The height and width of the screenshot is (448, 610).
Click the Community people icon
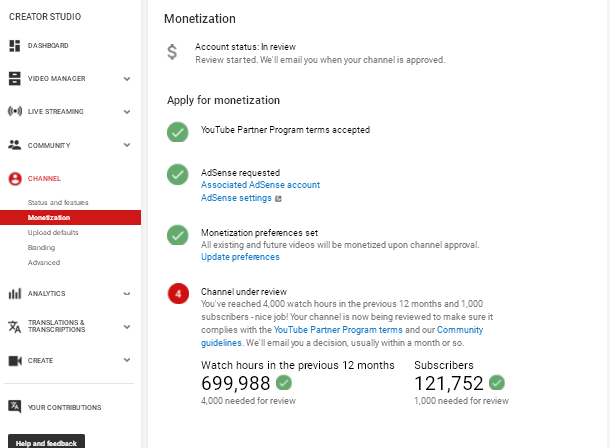(14, 145)
